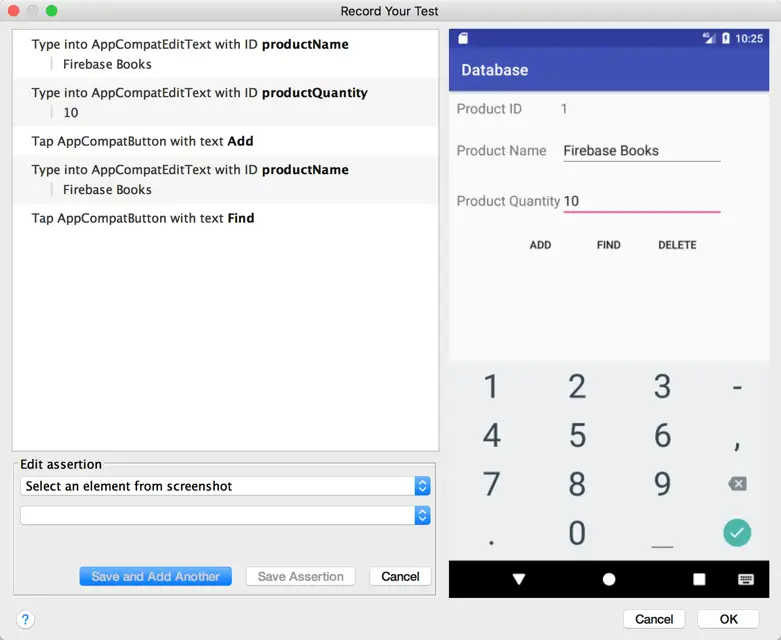Select the 'Tap AppCompatButton with text Find' step
This screenshot has height=640, width=781.
tap(143, 218)
